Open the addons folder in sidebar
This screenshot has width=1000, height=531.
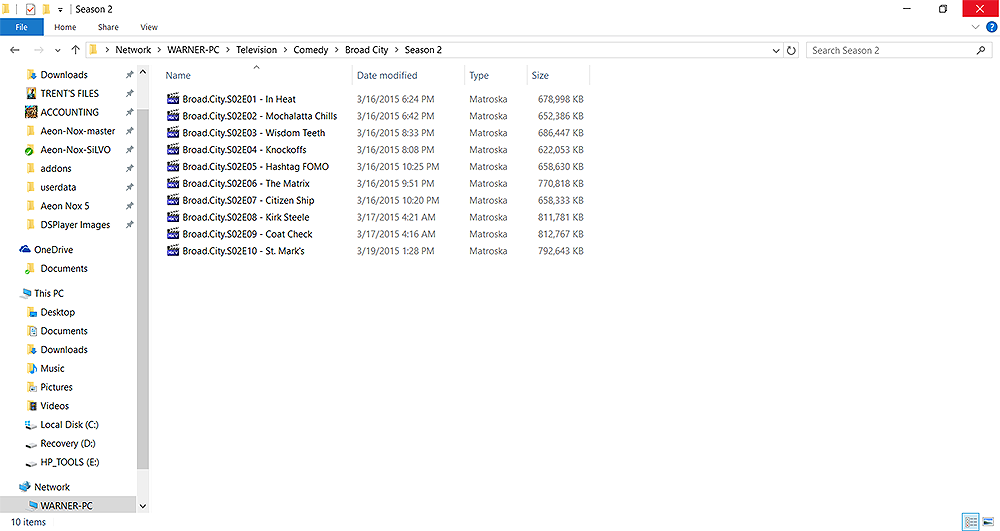coord(55,168)
